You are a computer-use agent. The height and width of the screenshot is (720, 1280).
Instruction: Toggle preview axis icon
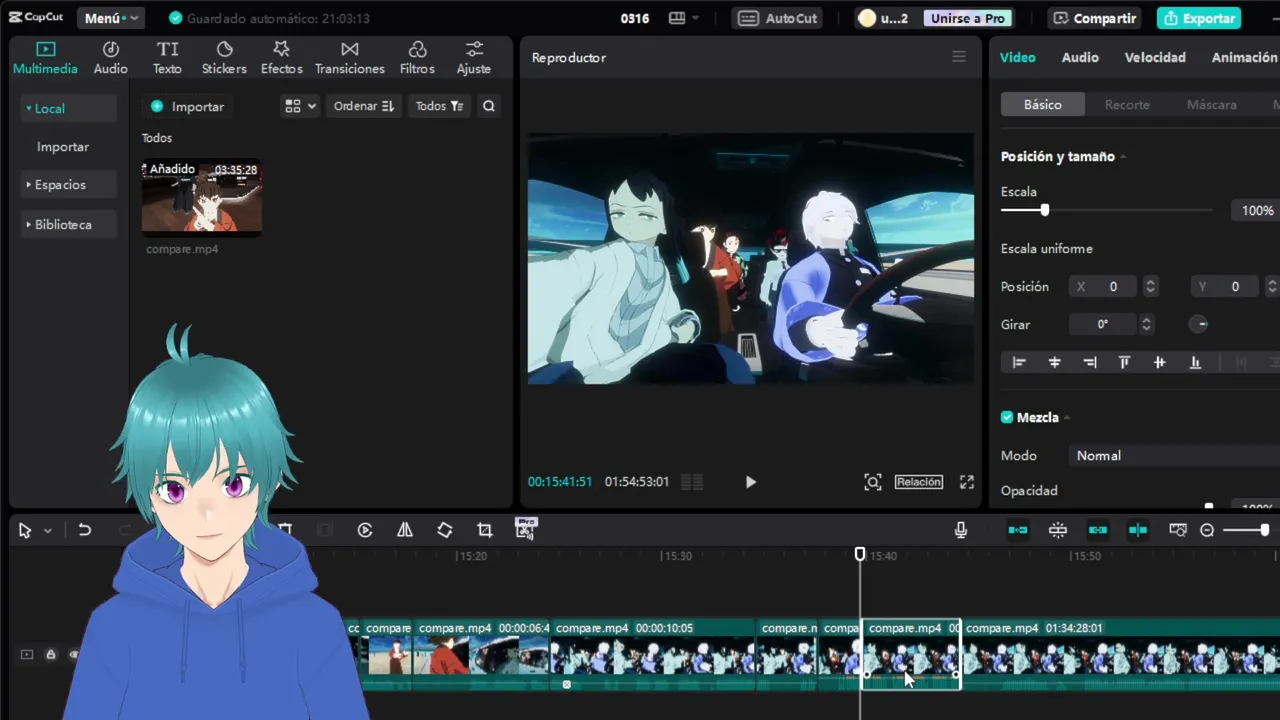[x=1138, y=530]
